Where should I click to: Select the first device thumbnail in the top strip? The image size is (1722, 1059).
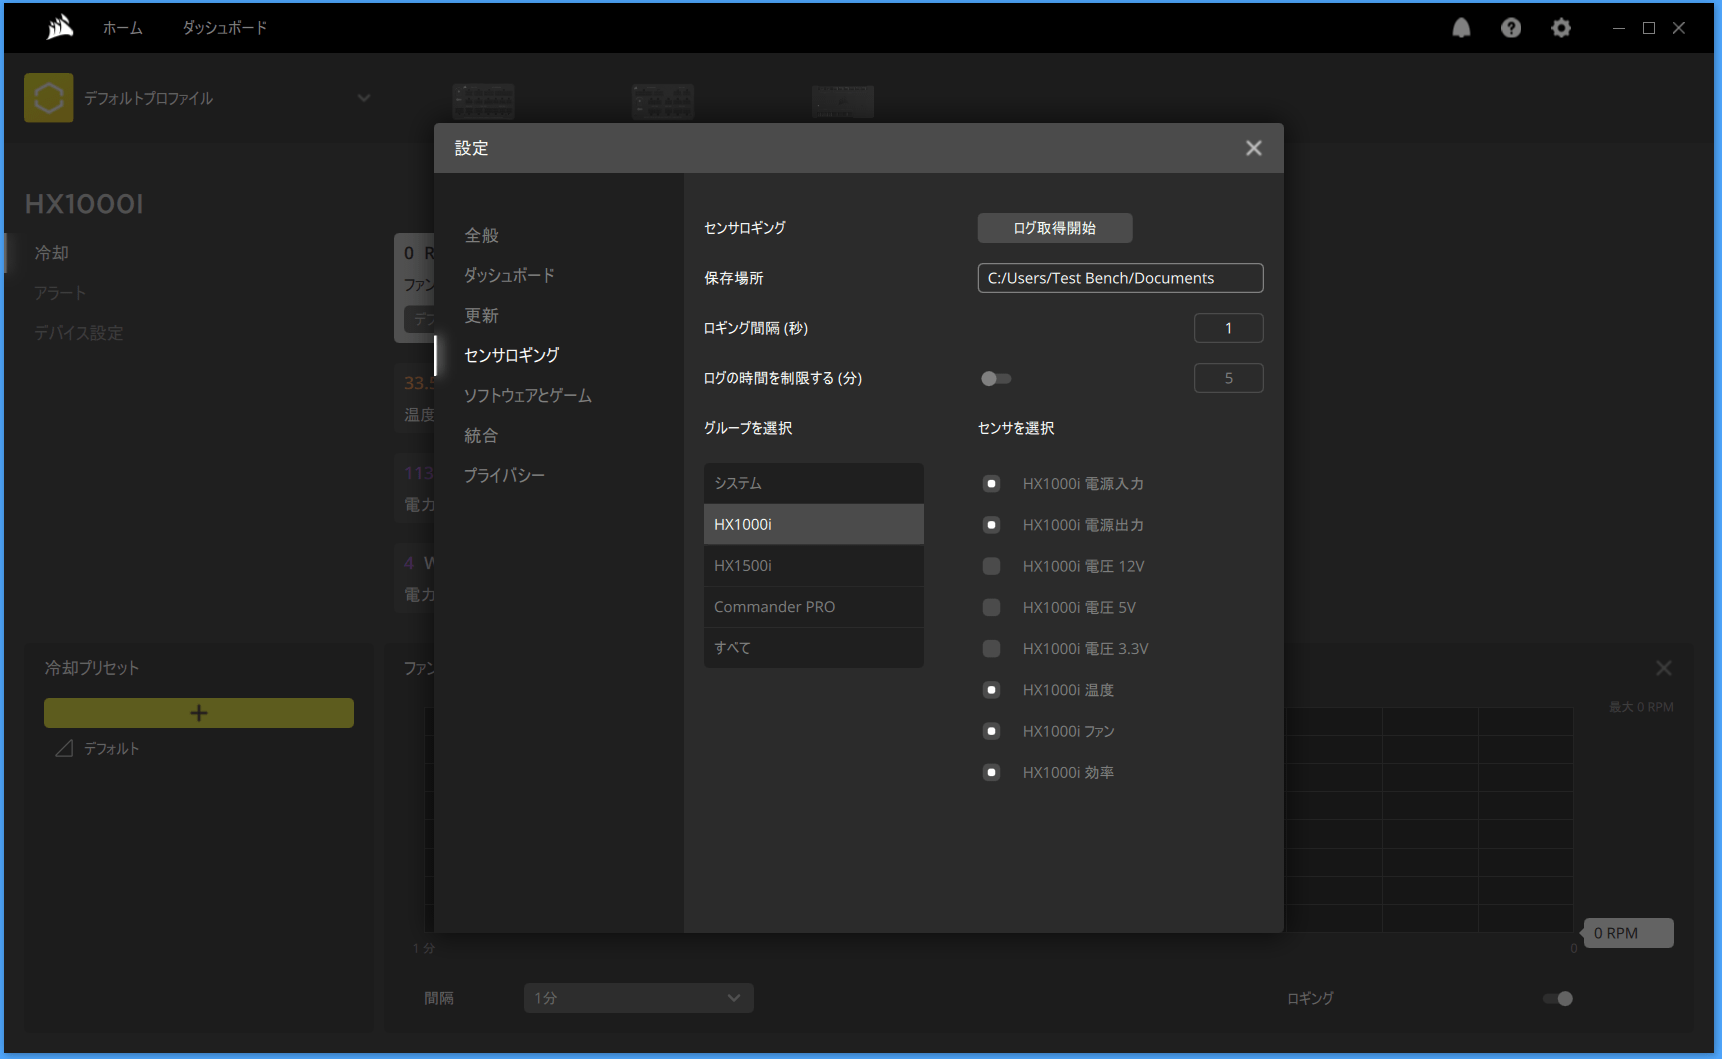[x=483, y=101]
